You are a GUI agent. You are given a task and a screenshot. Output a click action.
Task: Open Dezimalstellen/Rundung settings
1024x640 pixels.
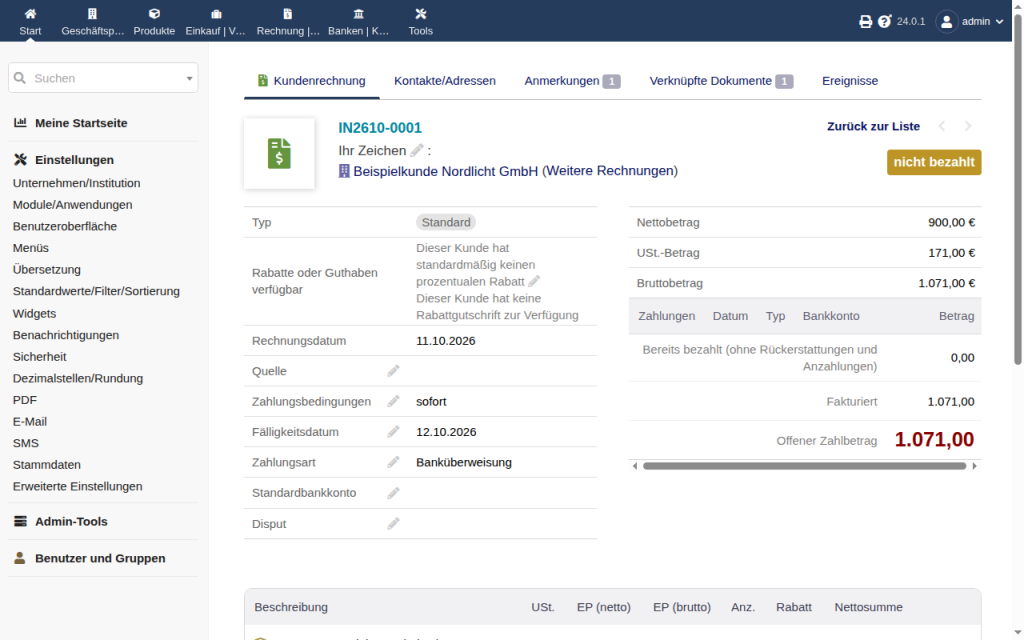coord(78,379)
